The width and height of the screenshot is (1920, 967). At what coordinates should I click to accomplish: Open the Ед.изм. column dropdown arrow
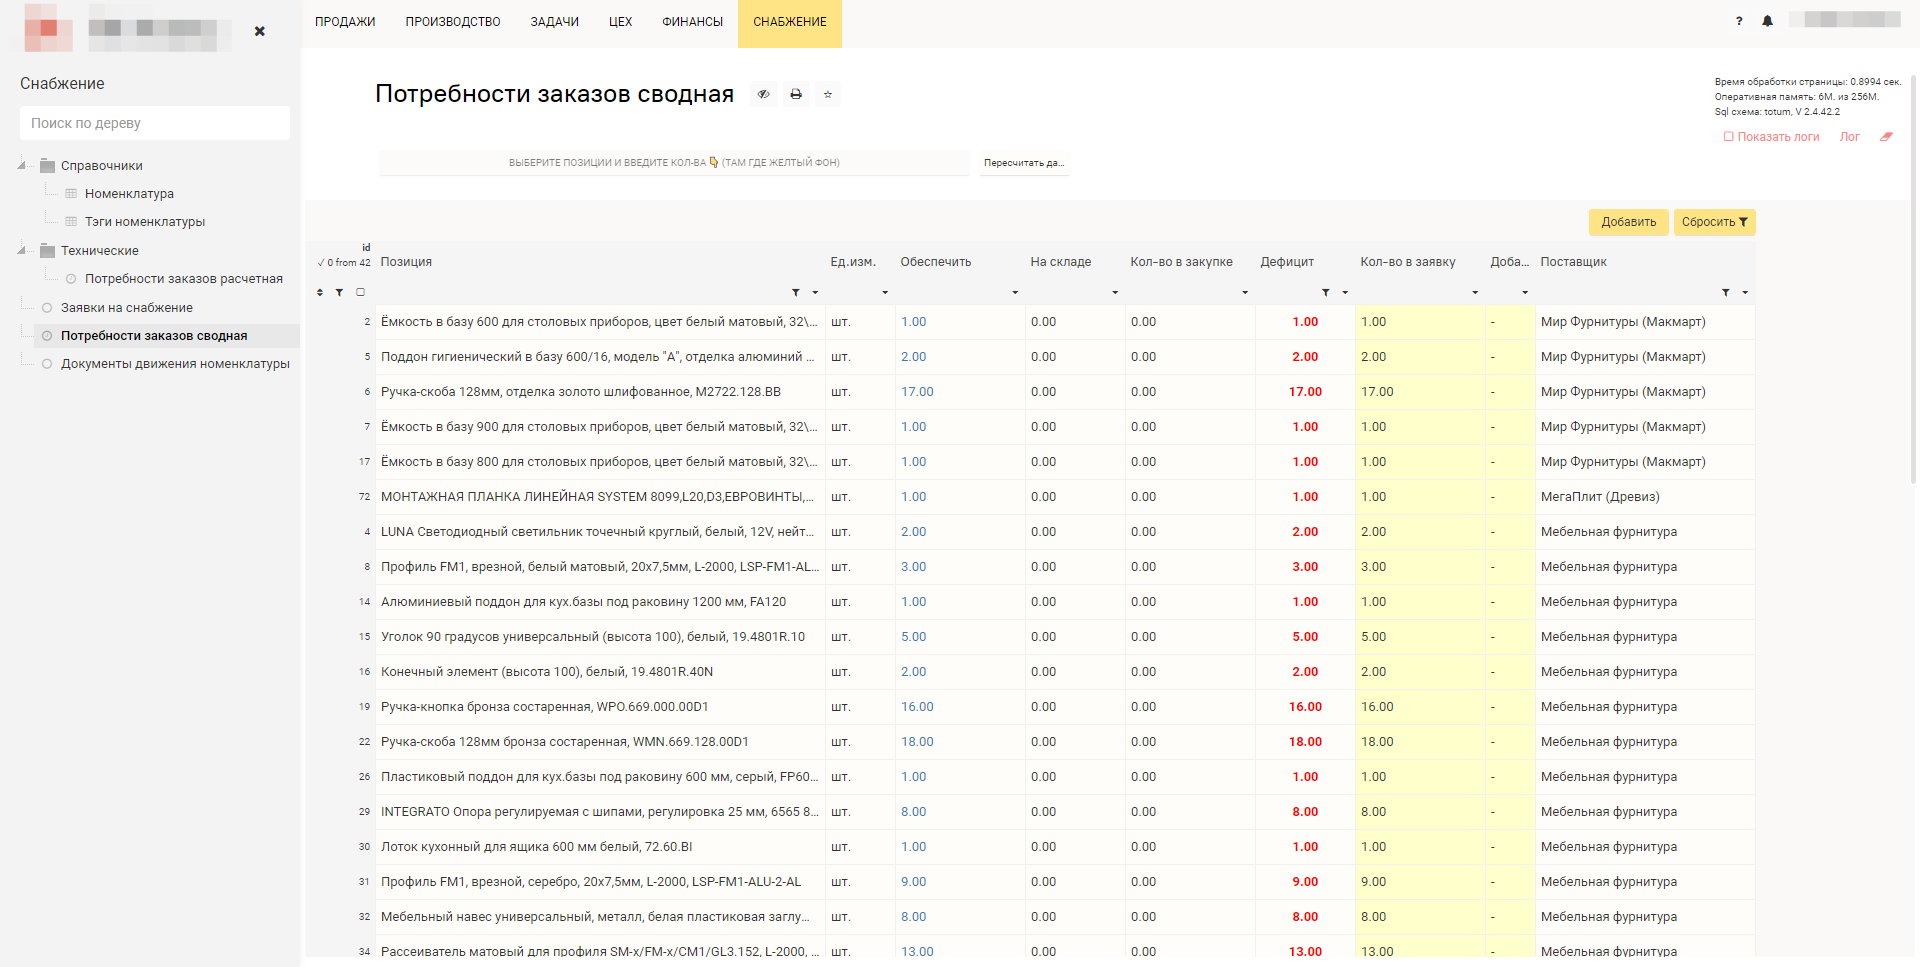point(885,293)
